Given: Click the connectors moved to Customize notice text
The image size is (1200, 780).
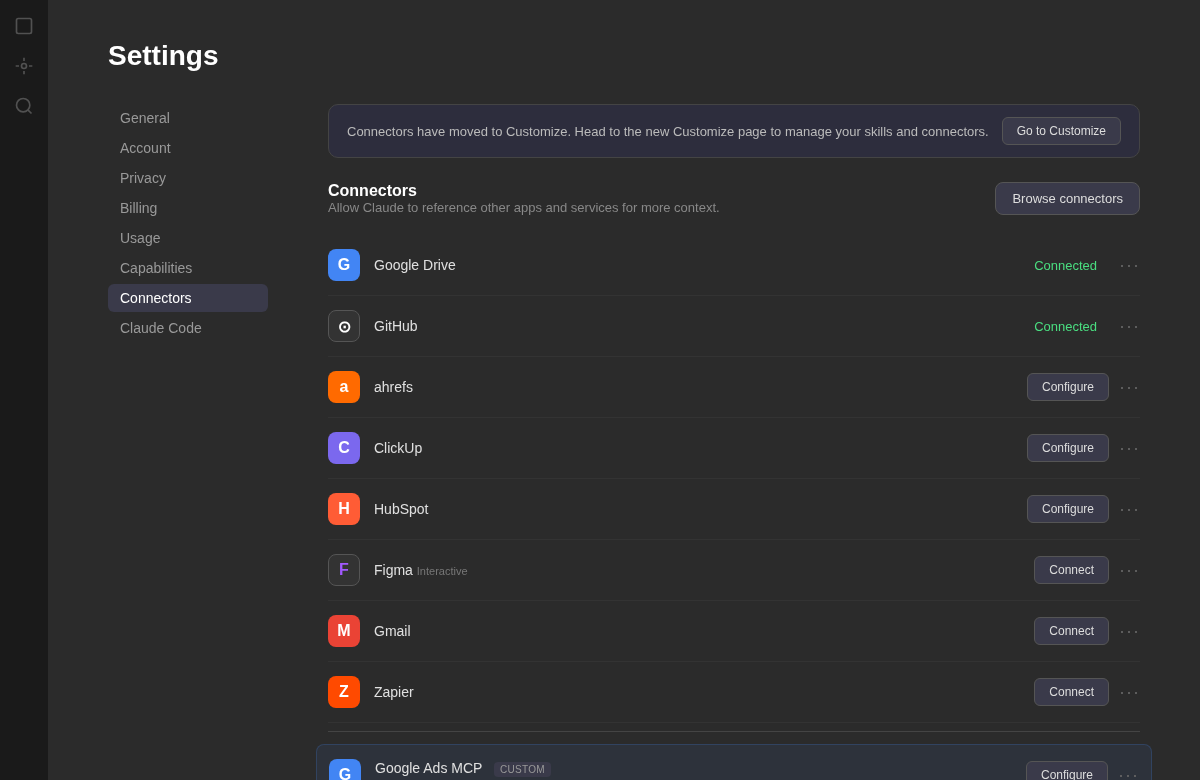Looking at the screenshot, I should pyautogui.click(x=668, y=131).
